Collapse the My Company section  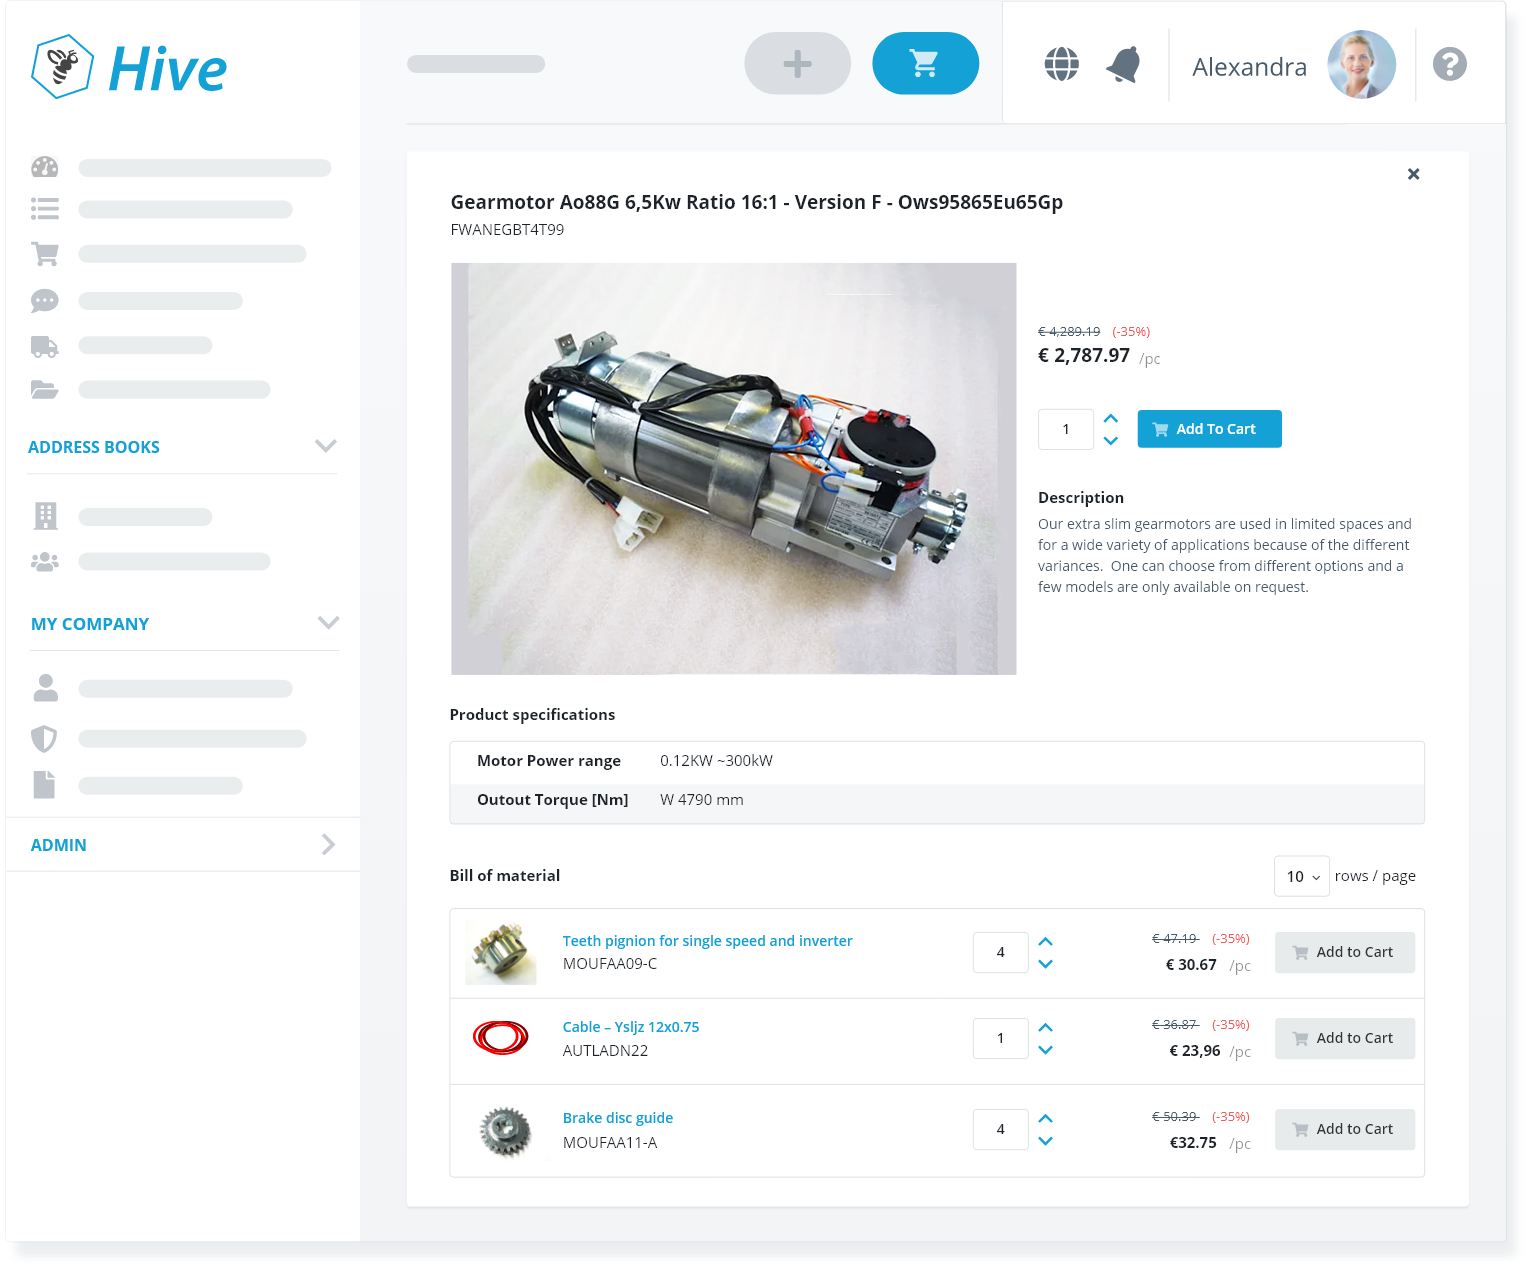coord(328,623)
